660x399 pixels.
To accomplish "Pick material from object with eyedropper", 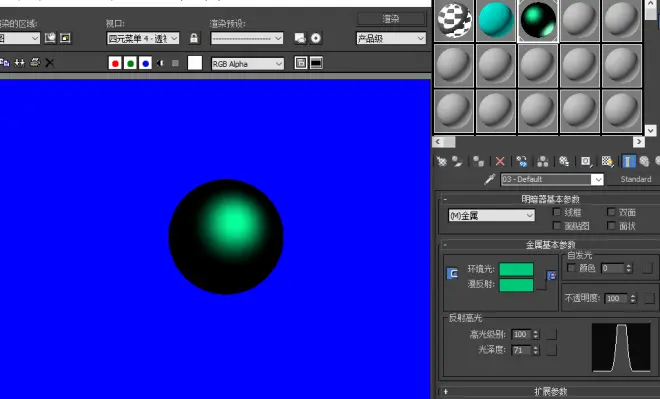I will tap(489, 179).
